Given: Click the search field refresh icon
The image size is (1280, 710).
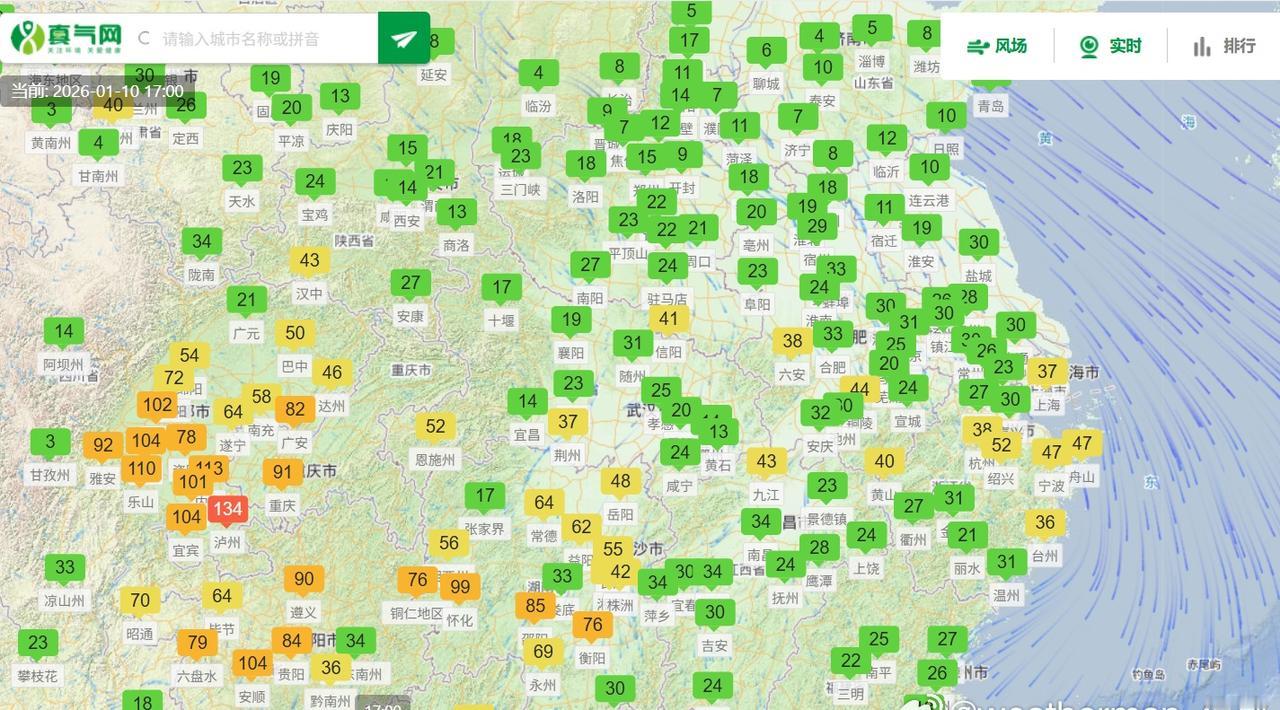Looking at the screenshot, I should [144, 39].
